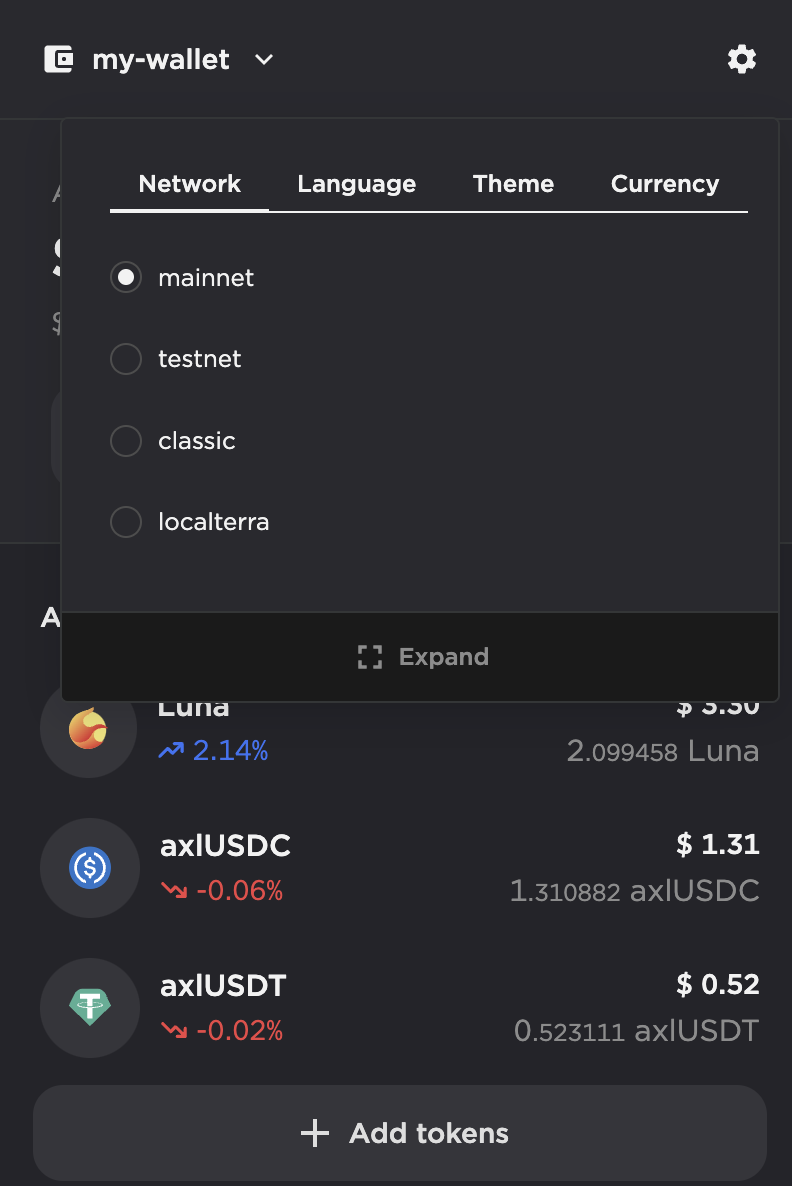Click the Expand brackets icon

[x=370, y=657]
